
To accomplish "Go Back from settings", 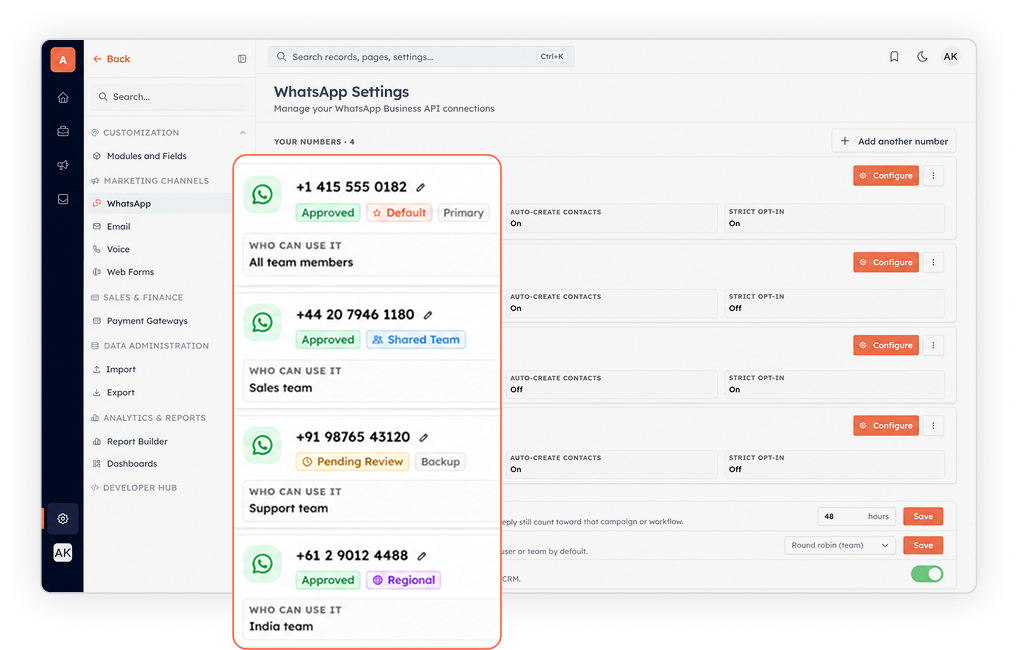I will [111, 59].
